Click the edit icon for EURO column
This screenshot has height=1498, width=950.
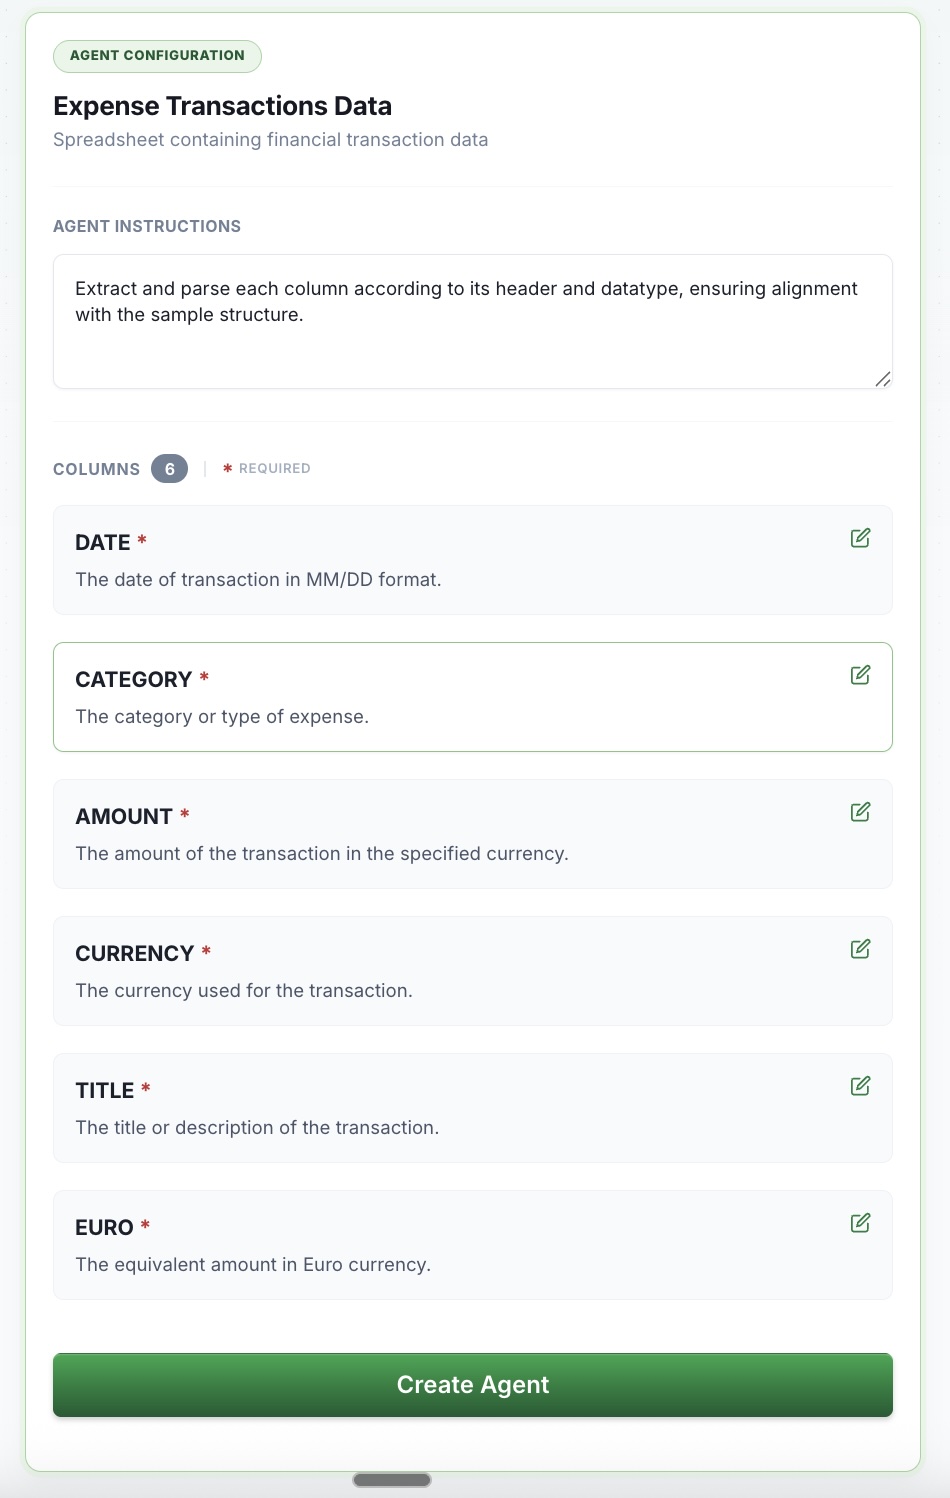(861, 1223)
